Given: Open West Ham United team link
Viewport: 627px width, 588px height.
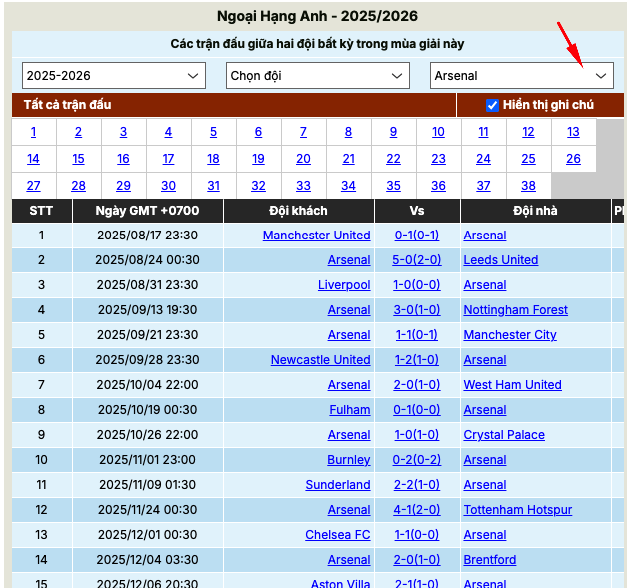Looking at the screenshot, I should (x=512, y=385).
